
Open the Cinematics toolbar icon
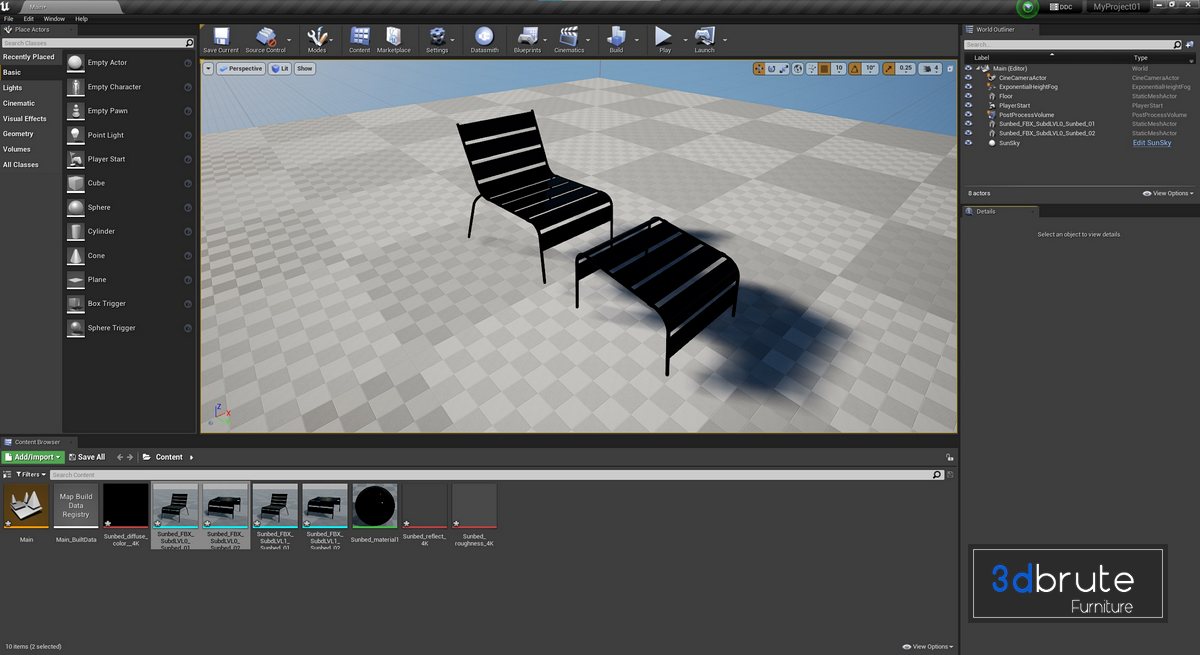(568, 38)
